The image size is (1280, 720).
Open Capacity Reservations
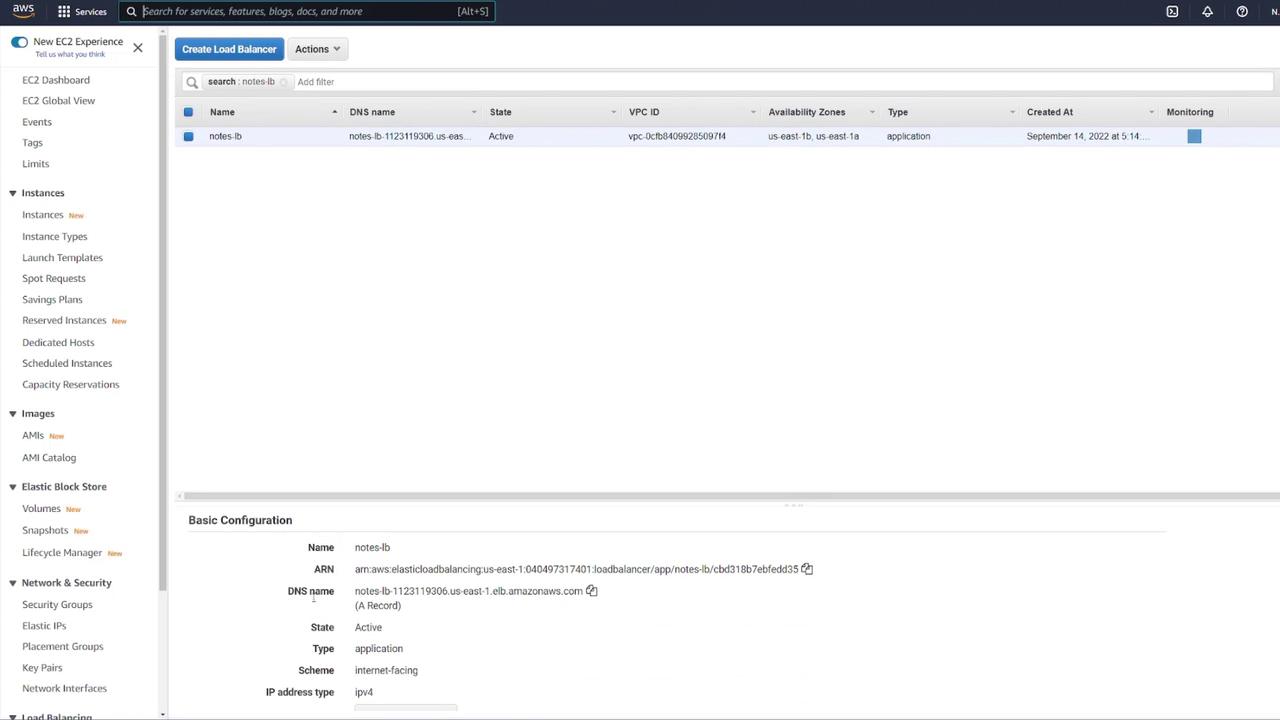(x=71, y=385)
